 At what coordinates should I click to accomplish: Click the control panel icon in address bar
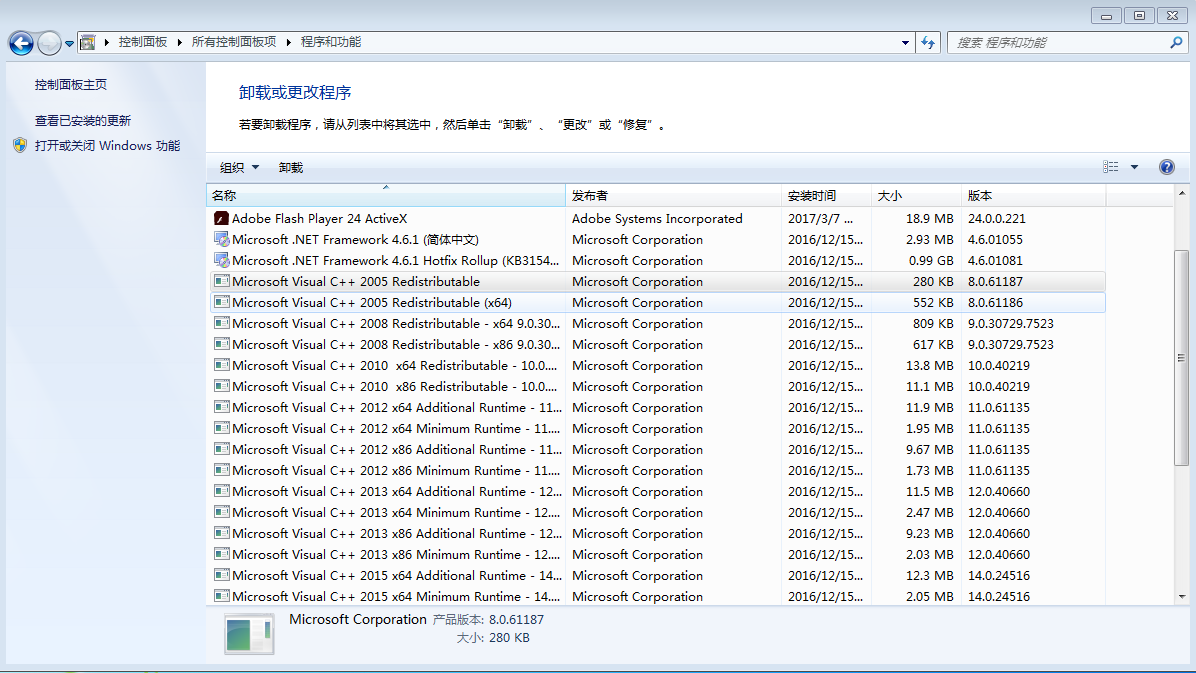(x=88, y=42)
